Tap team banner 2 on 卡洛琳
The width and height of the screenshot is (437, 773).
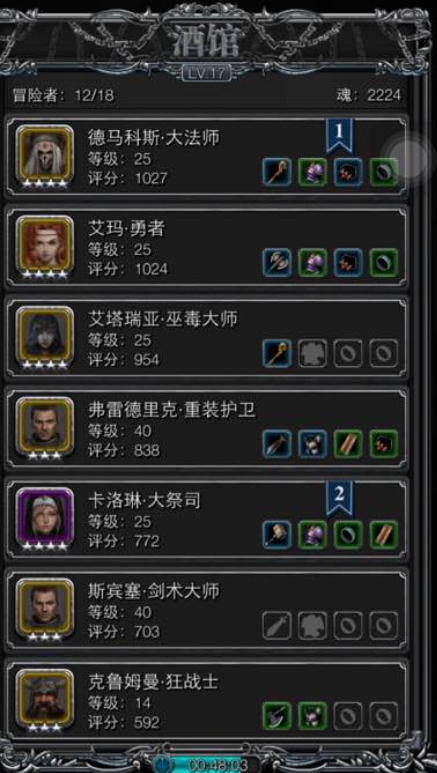coord(339,498)
